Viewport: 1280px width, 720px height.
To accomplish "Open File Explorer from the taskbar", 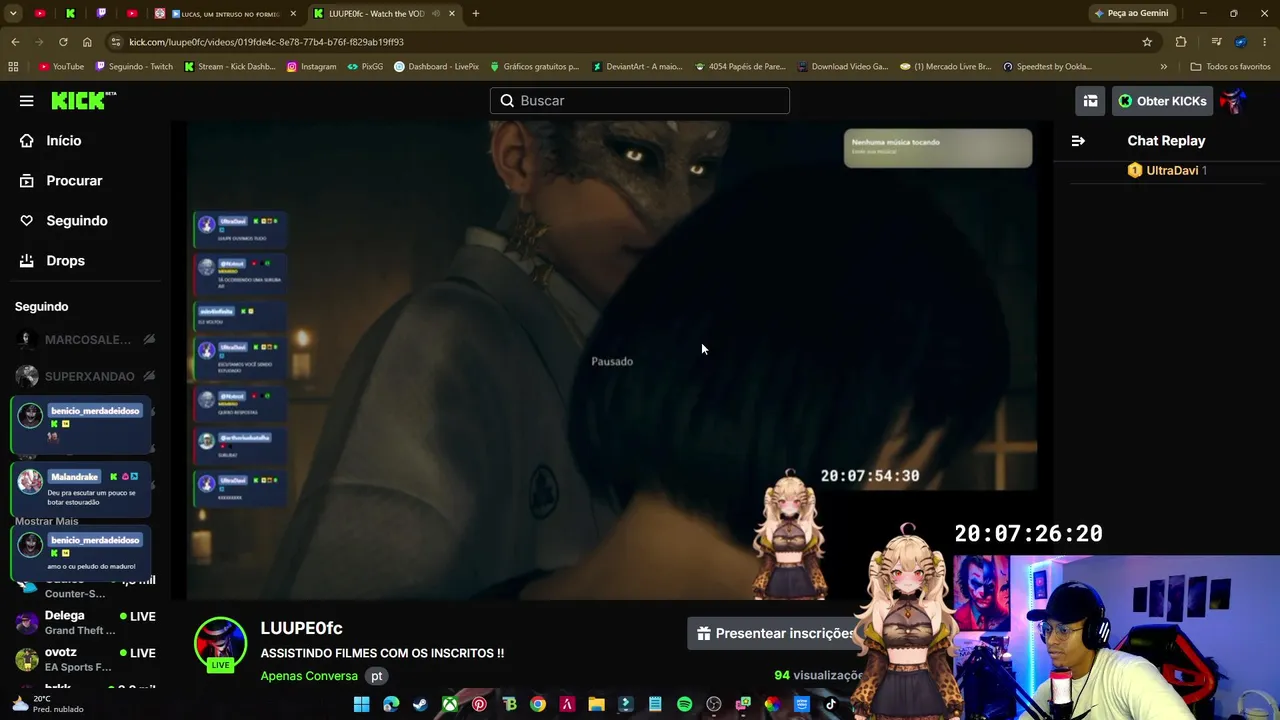I will (596, 704).
